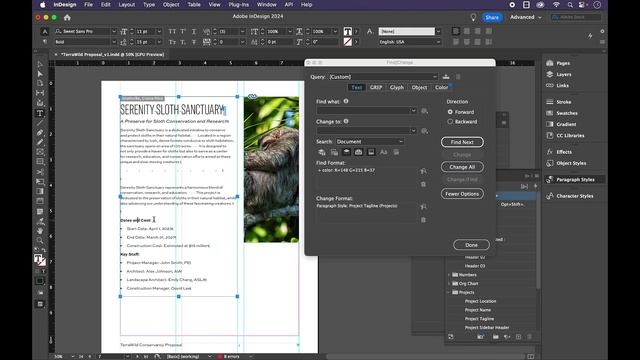This screenshot has width=640, height=360.
Task: Select the Type tool in the toolbox
Action: tap(40, 113)
